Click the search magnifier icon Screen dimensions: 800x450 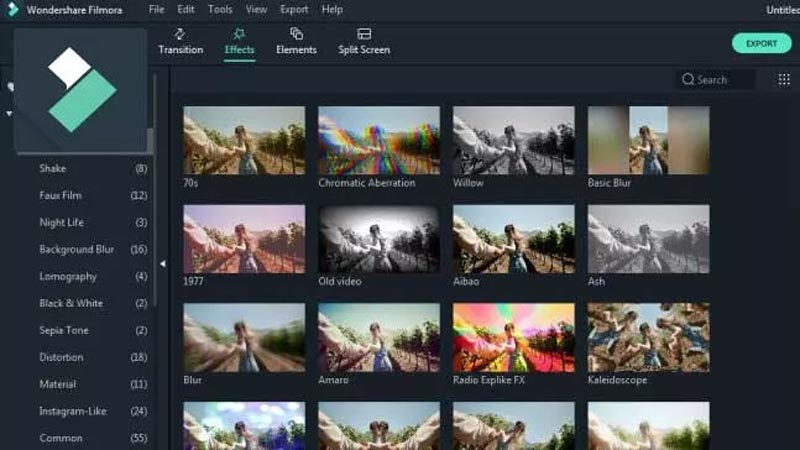pyautogui.click(x=688, y=79)
